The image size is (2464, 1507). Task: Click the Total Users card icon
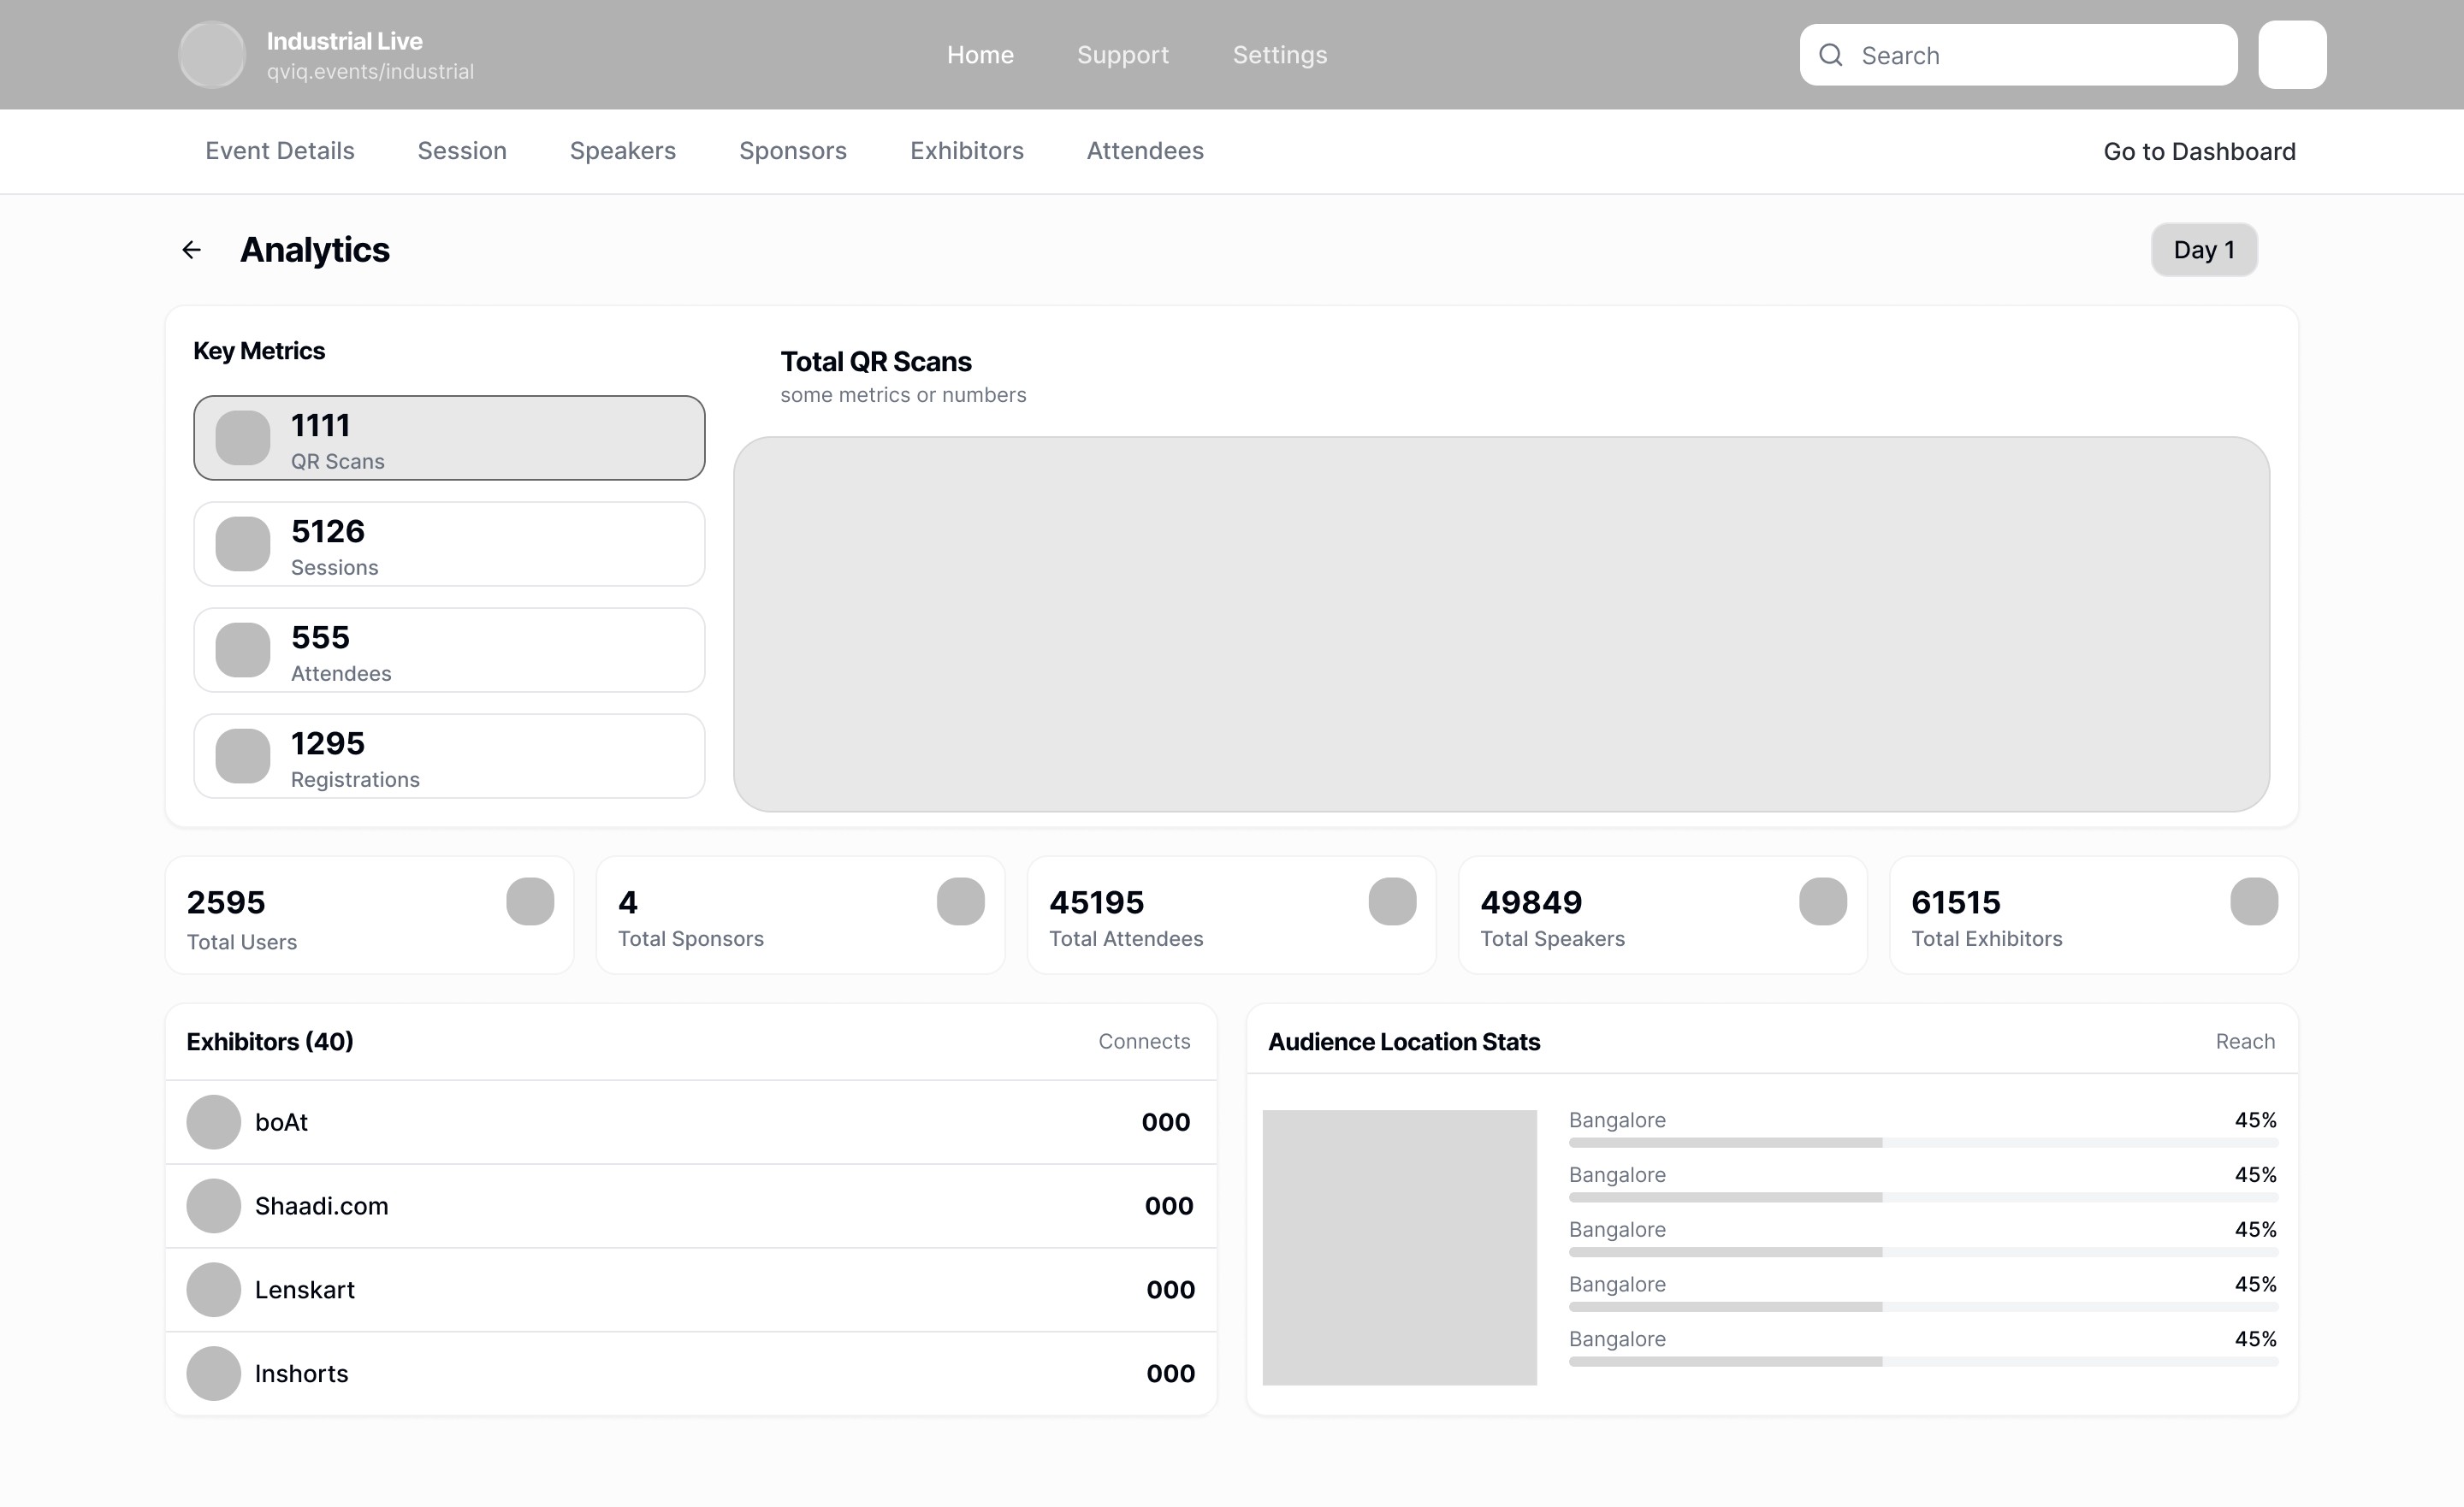point(529,902)
